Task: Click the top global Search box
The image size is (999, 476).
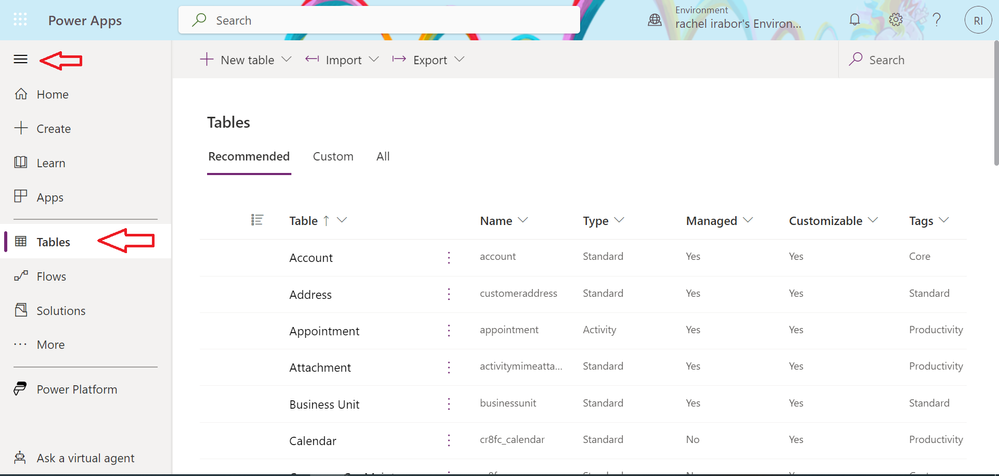Action: tap(379, 20)
